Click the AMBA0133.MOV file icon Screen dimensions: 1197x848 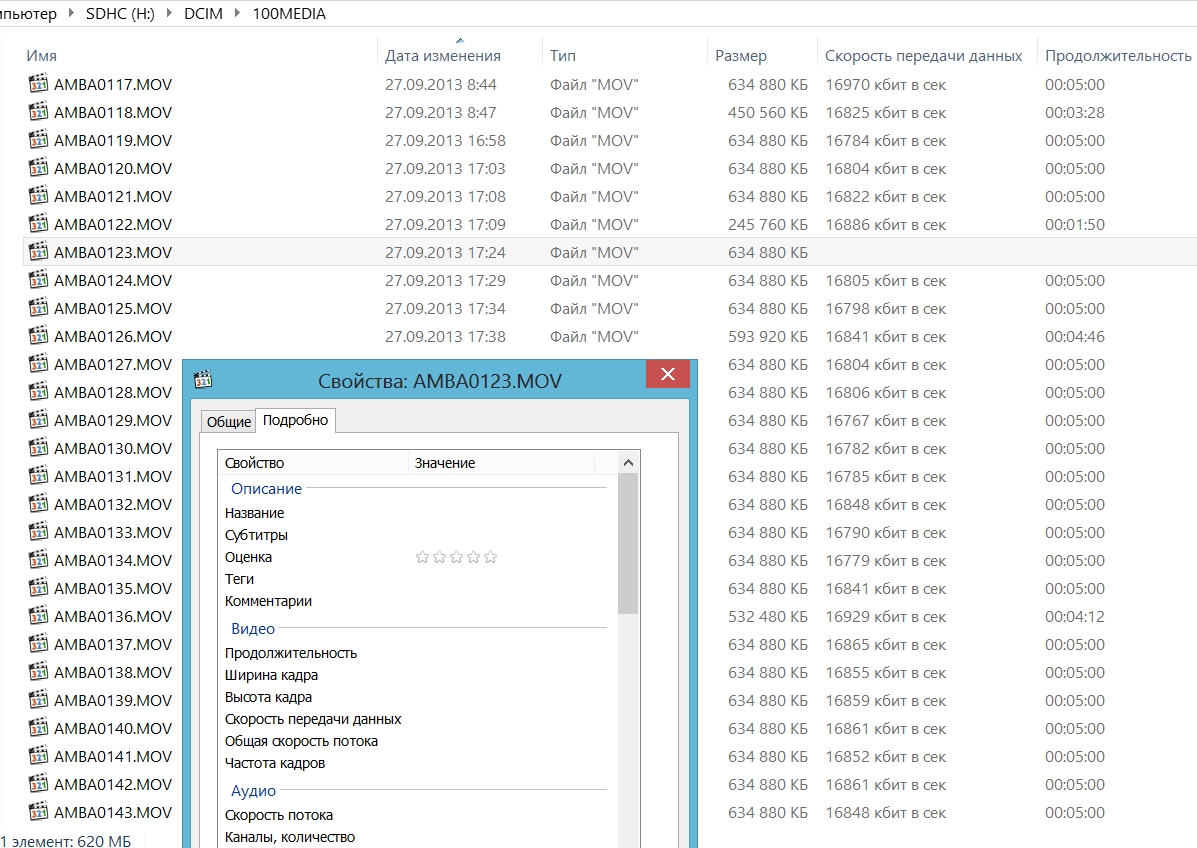click(x=39, y=532)
